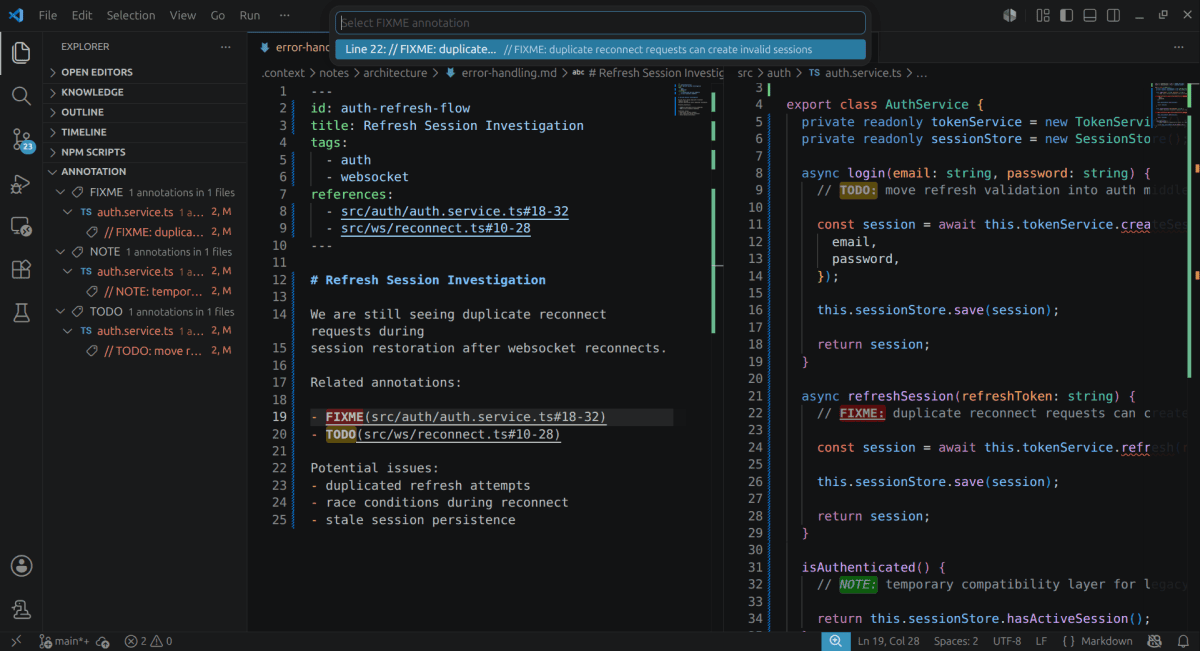Click the Ln 19, Col 28 position indicator

[x=888, y=641]
